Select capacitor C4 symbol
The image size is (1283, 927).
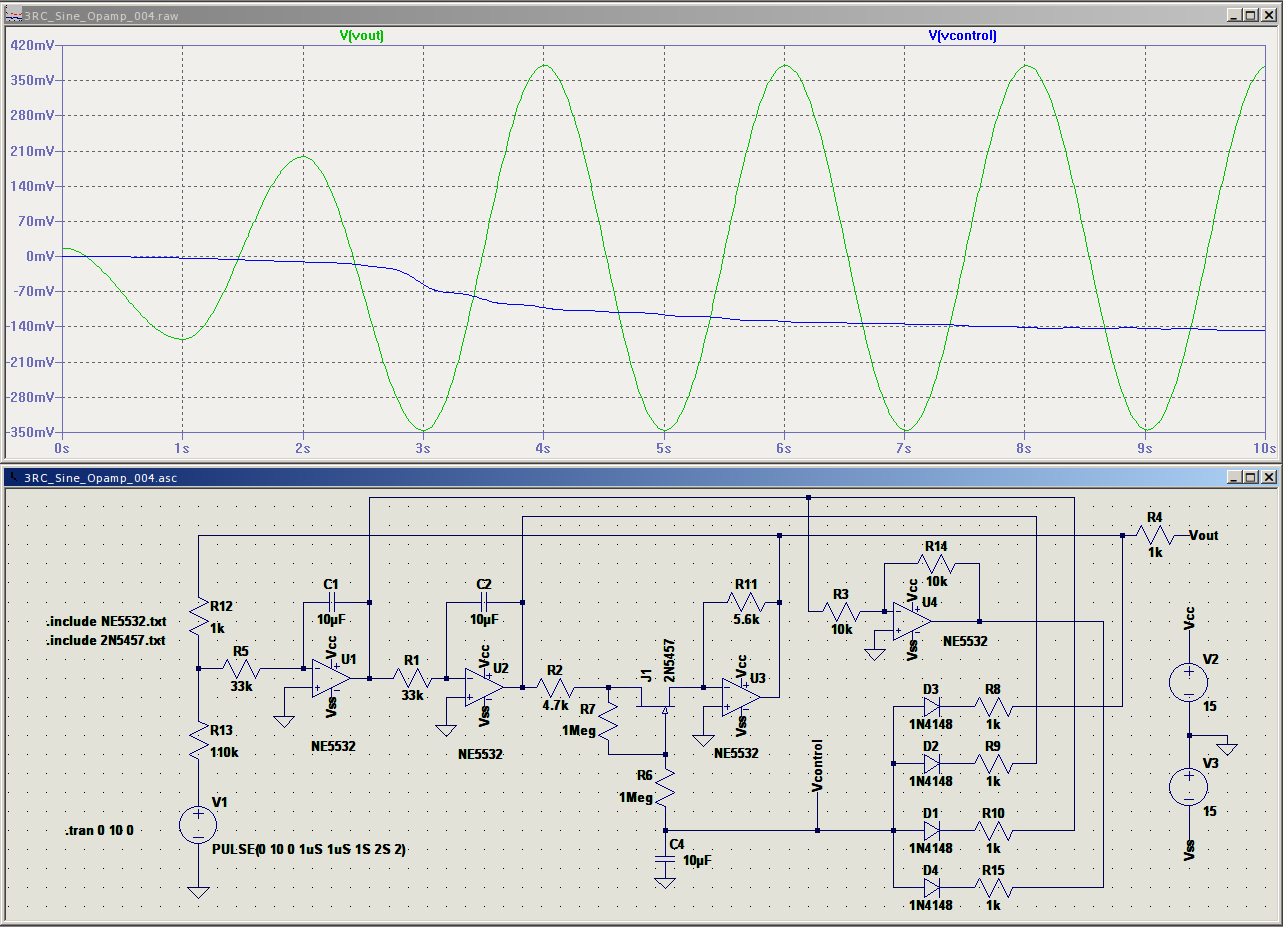pyautogui.click(x=665, y=858)
